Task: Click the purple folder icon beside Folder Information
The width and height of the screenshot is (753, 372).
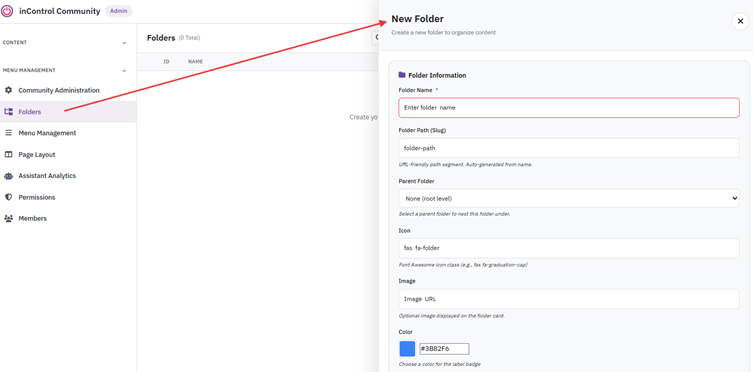Action: point(402,75)
